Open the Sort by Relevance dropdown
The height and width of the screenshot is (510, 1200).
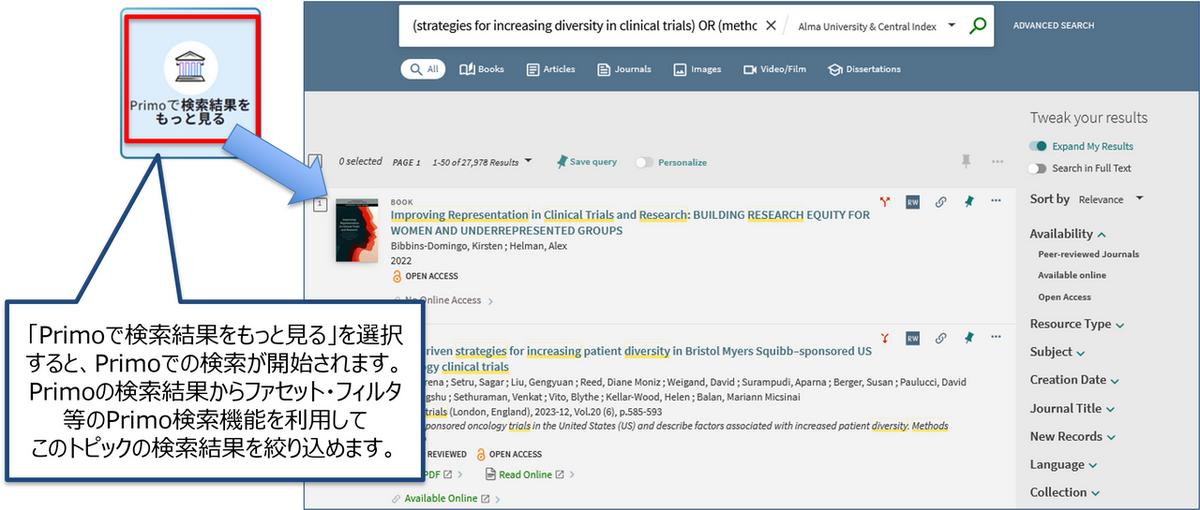click(1108, 199)
